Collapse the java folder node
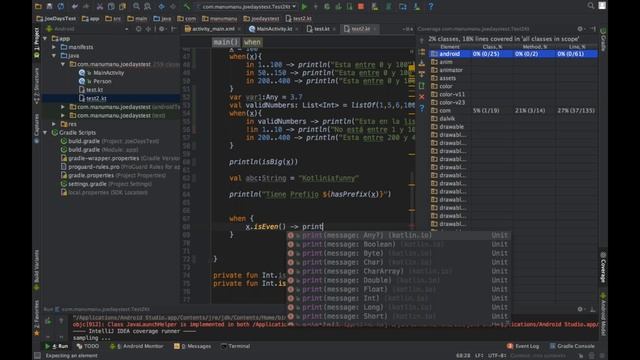 (x=54, y=56)
